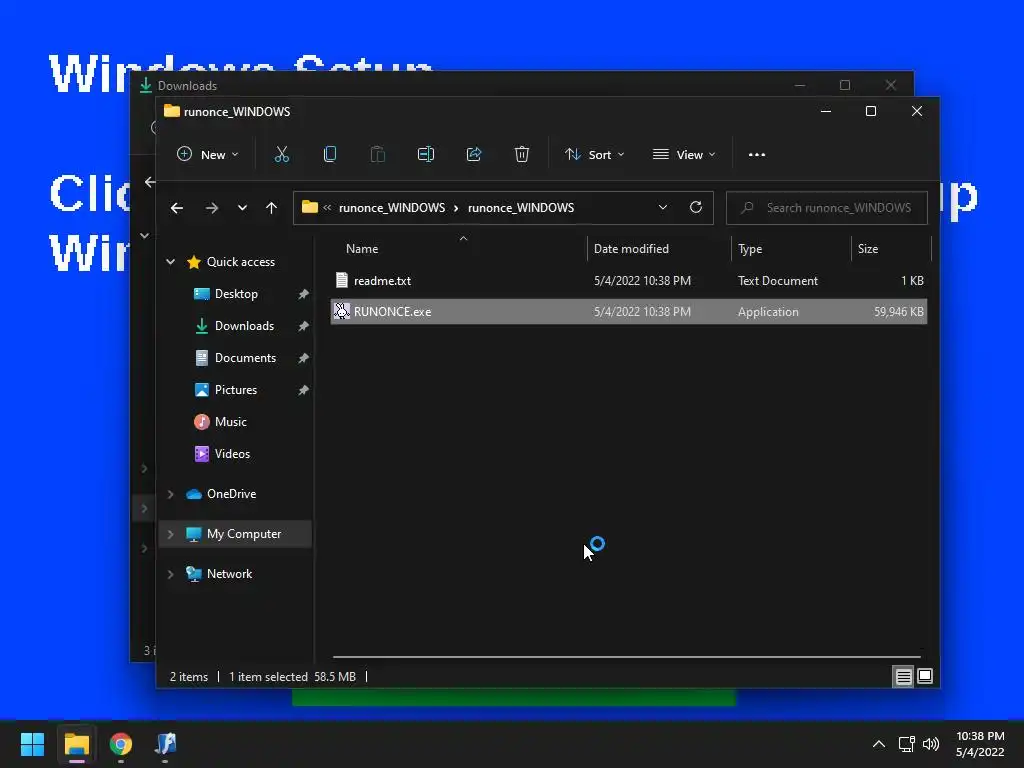Go forward with the right arrow button
The height and width of the screenshot is (768, 1024).
pyautogui.click(x=212, y=208)
